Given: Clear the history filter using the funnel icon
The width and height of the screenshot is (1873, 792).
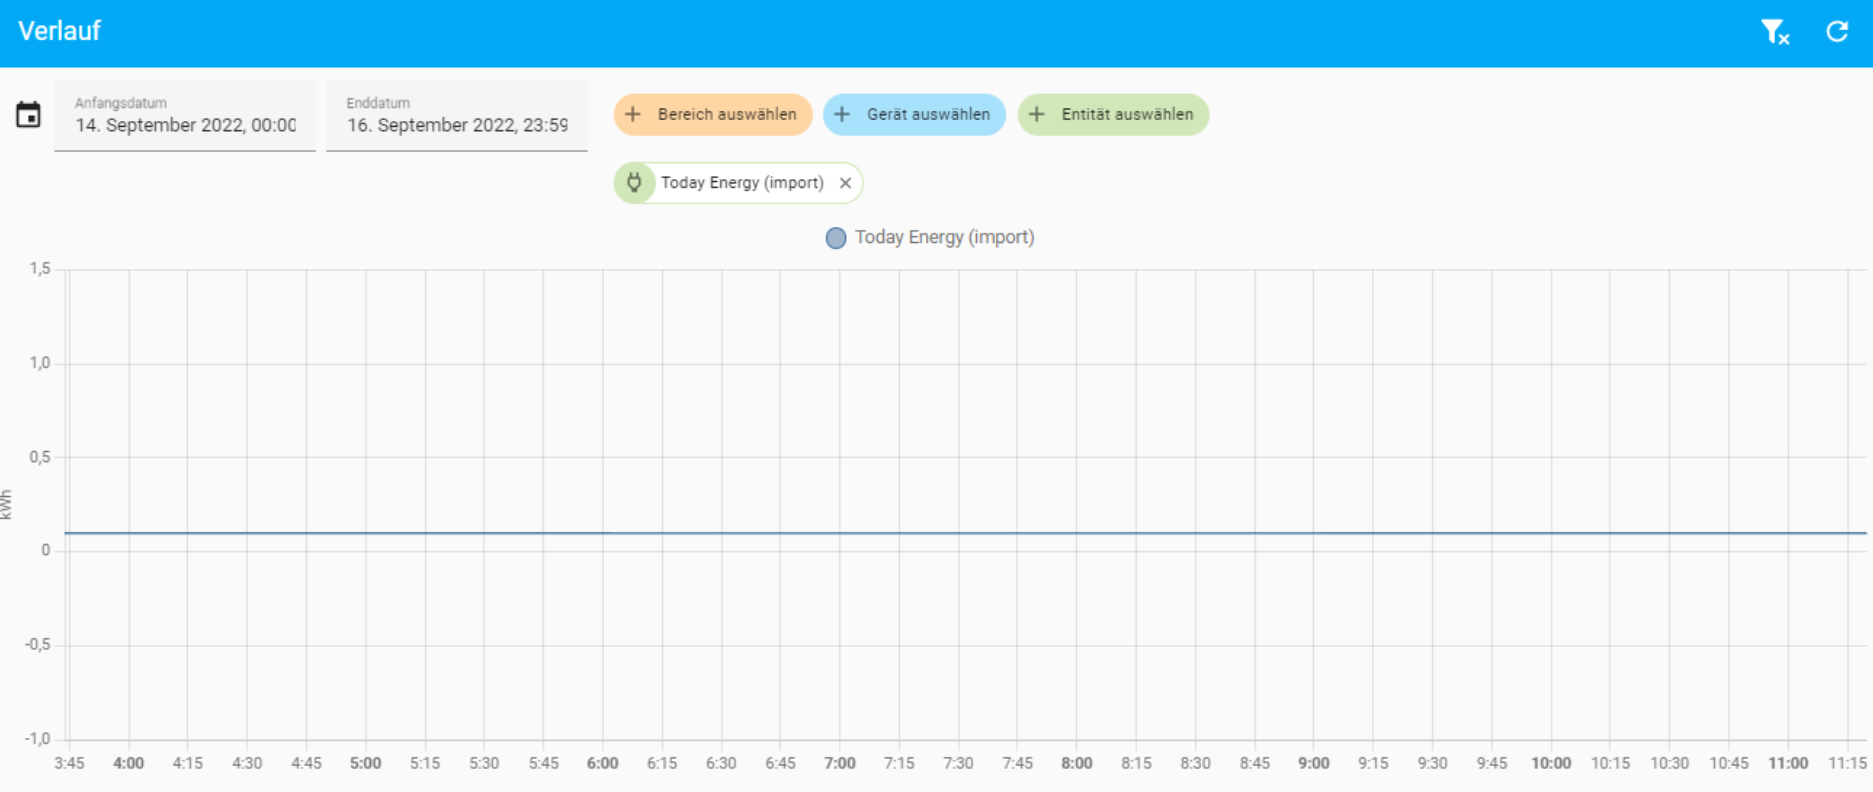Looking at the screenshot, I should 1775,32.
